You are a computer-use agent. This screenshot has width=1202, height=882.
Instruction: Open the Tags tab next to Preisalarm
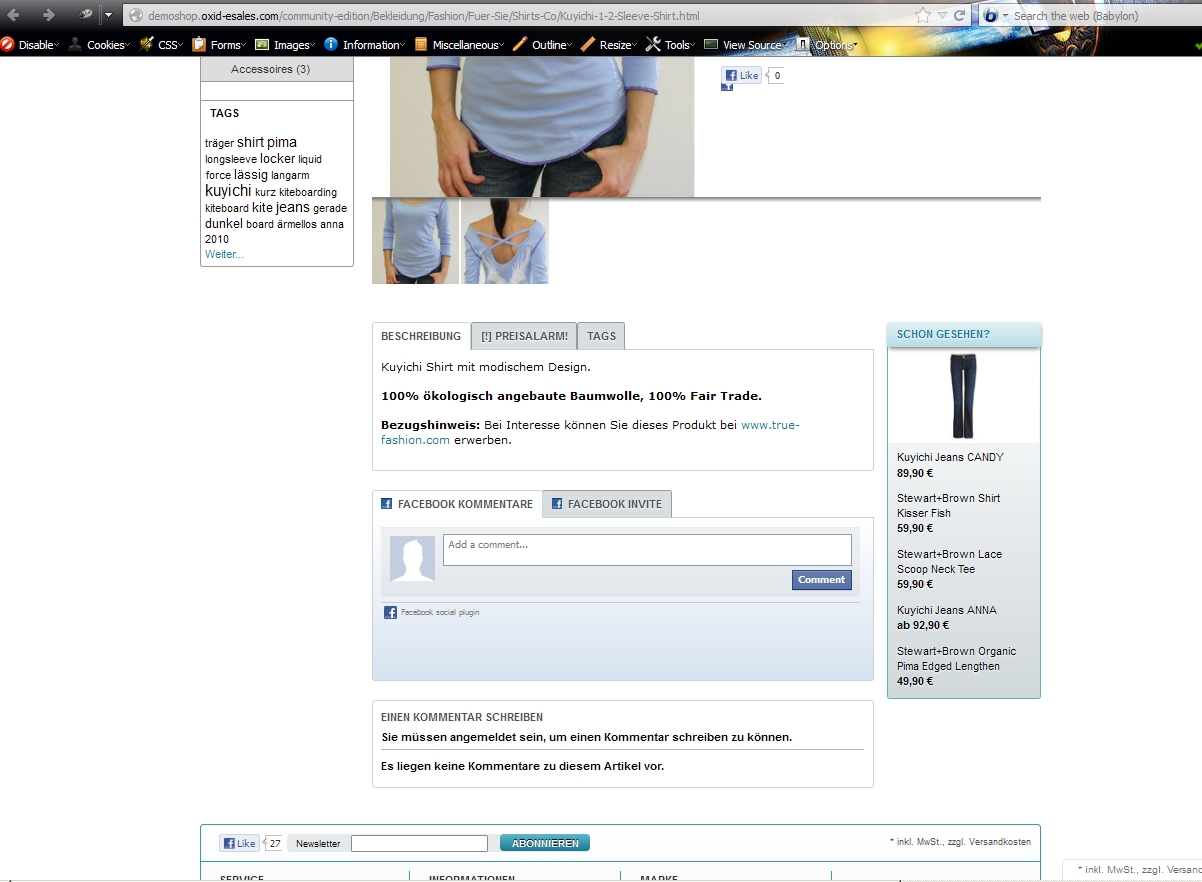click(x=601, y=336)
